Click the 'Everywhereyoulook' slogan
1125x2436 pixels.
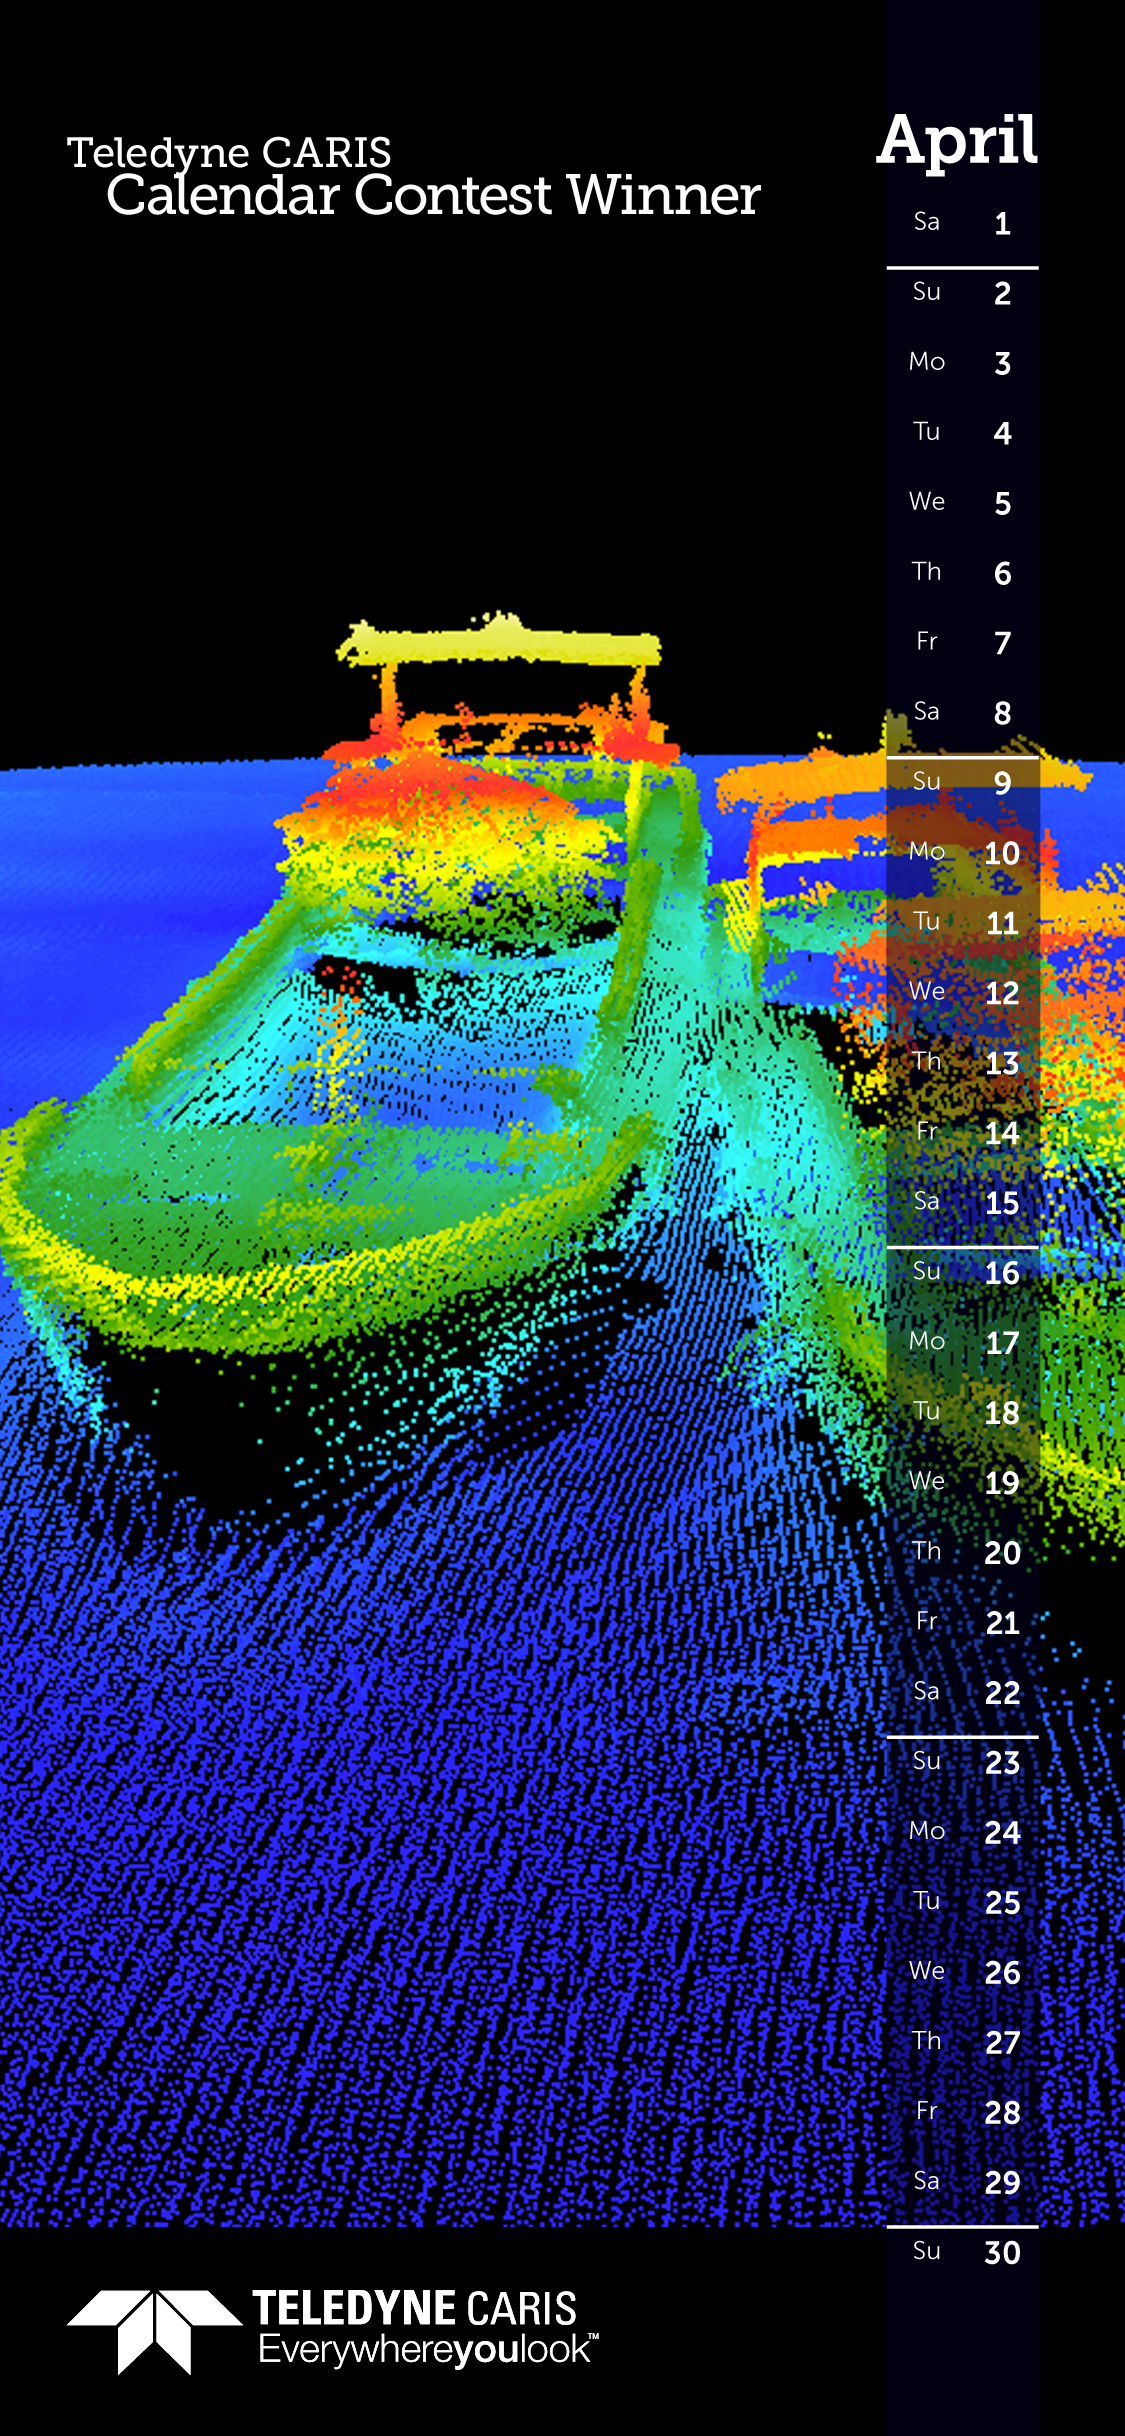(428, 2350)
